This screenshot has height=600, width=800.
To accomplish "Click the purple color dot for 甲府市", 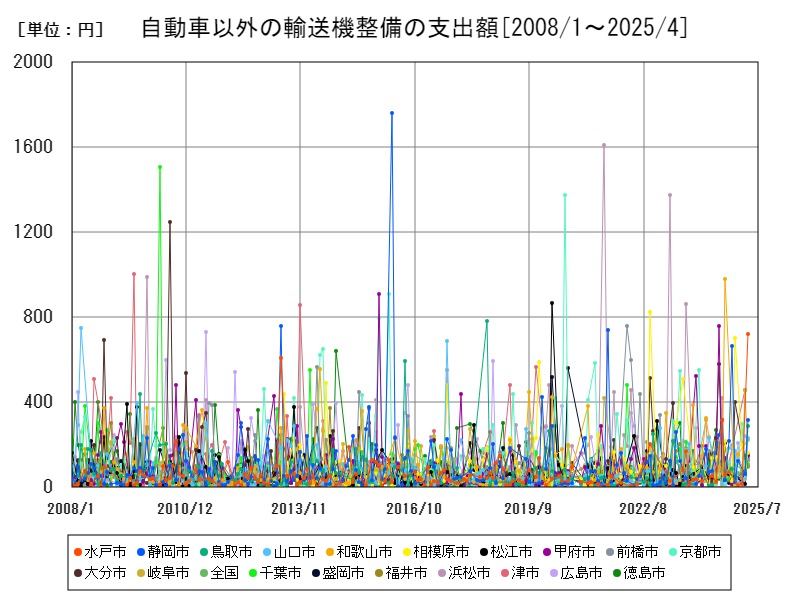I will 547,552.
